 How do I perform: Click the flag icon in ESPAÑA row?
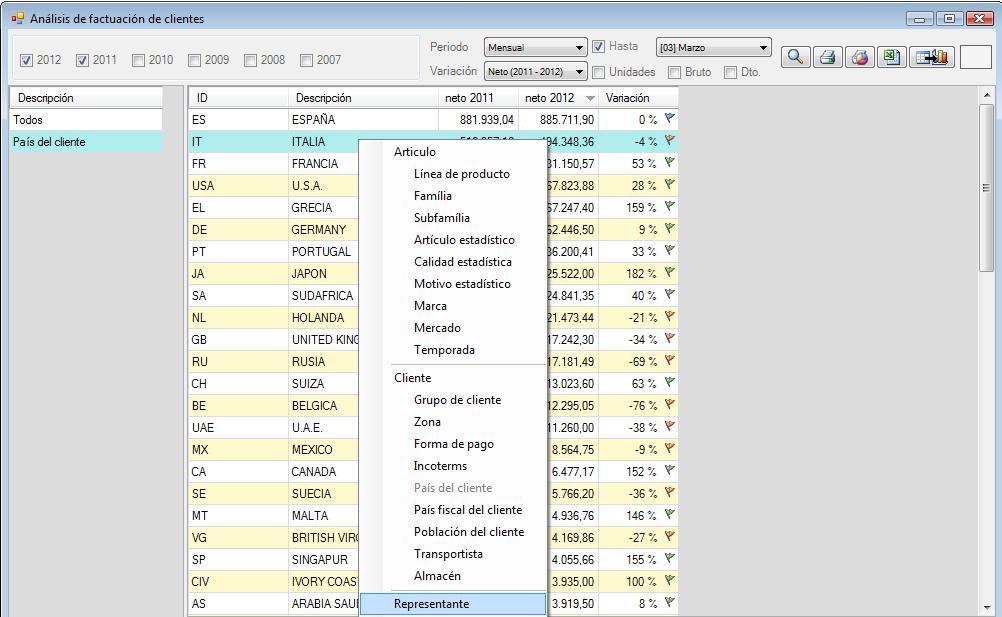coord(670,119)
